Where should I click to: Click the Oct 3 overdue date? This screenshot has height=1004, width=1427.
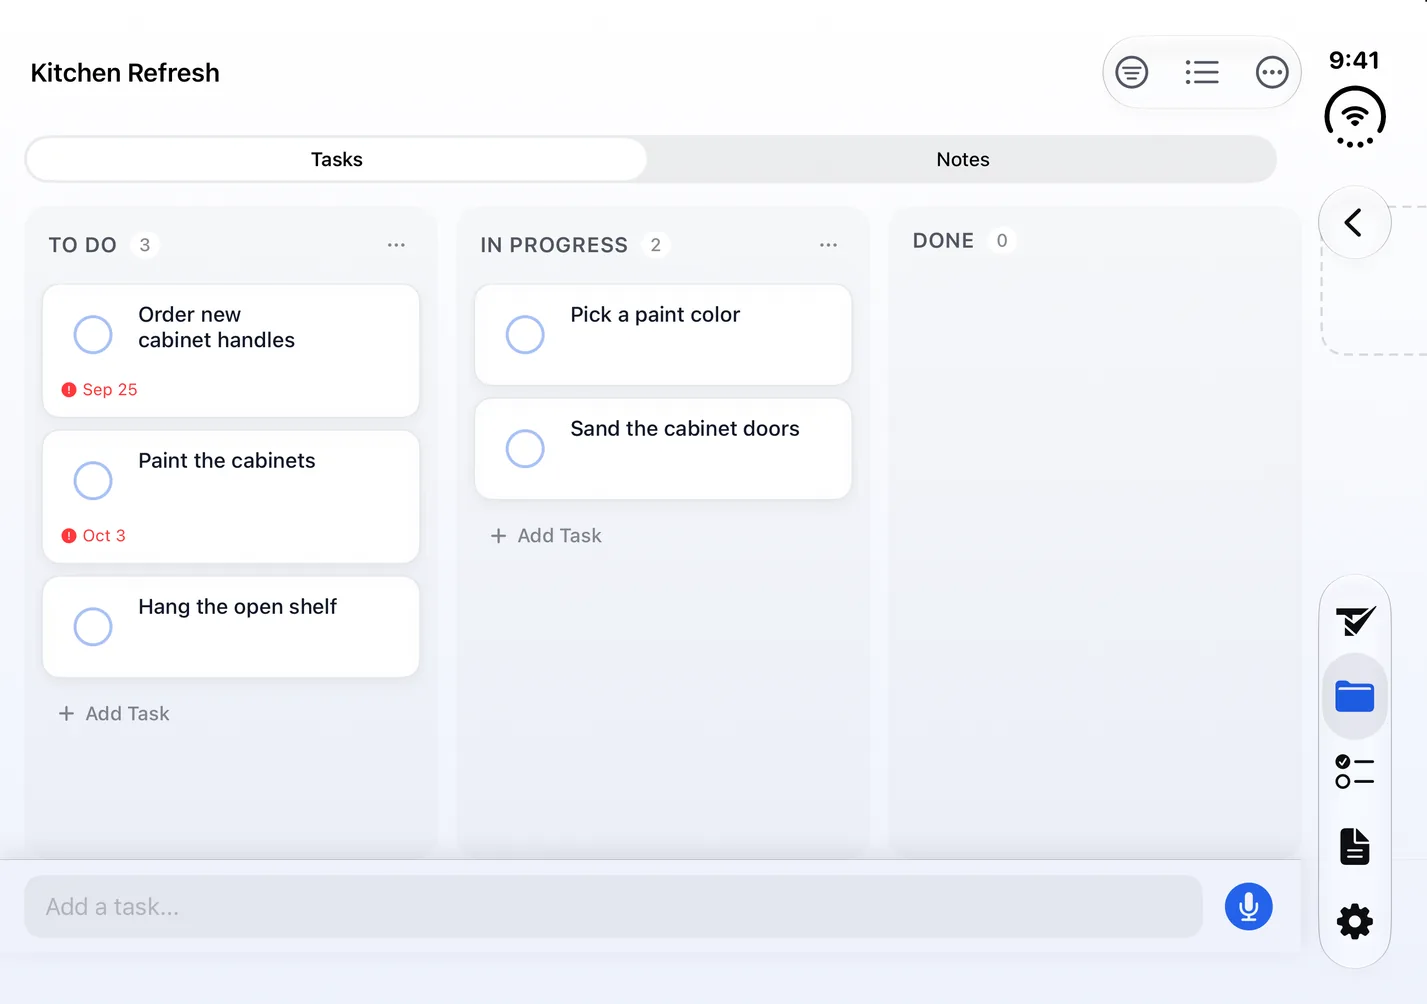click(93, 536)
